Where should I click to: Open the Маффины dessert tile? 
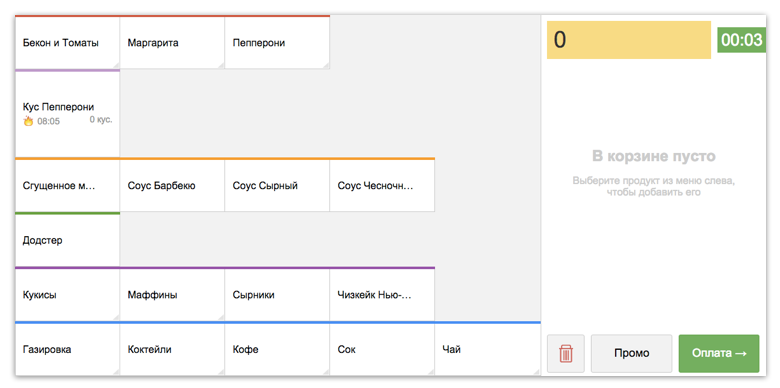pyautogui.click(x=172, y=295)
